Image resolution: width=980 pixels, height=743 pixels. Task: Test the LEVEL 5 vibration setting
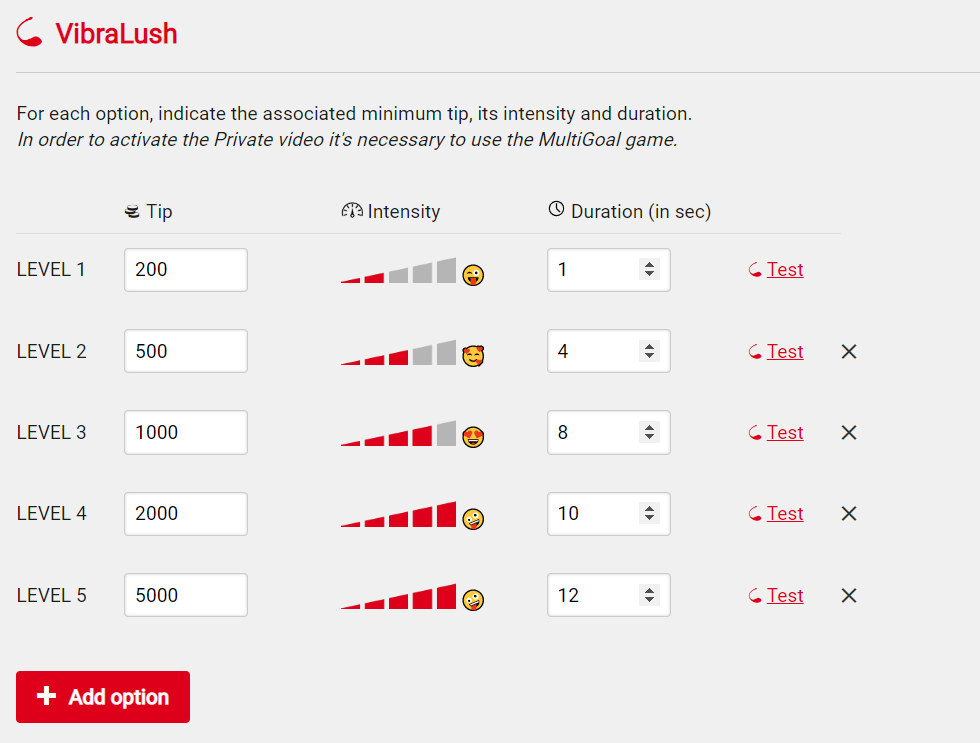[x=776, y=596]
